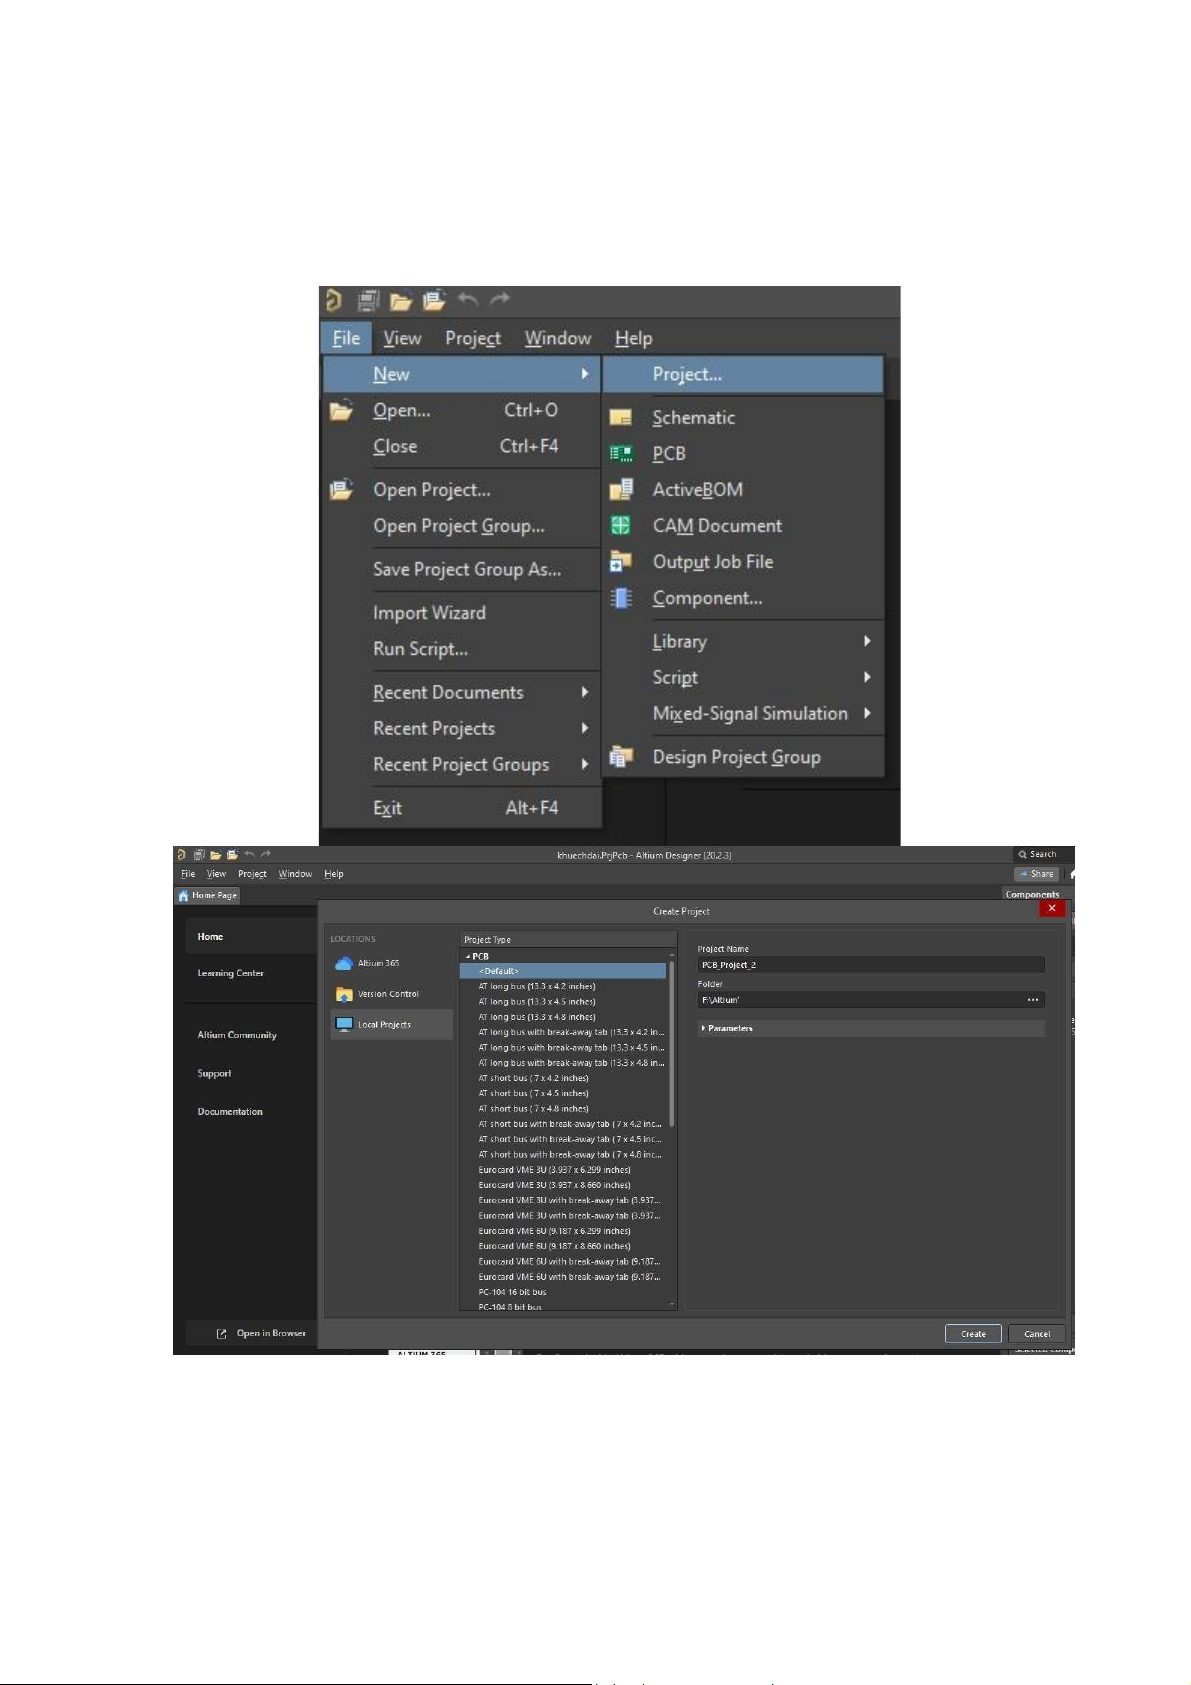Choose the Output Job File icon

621,562
